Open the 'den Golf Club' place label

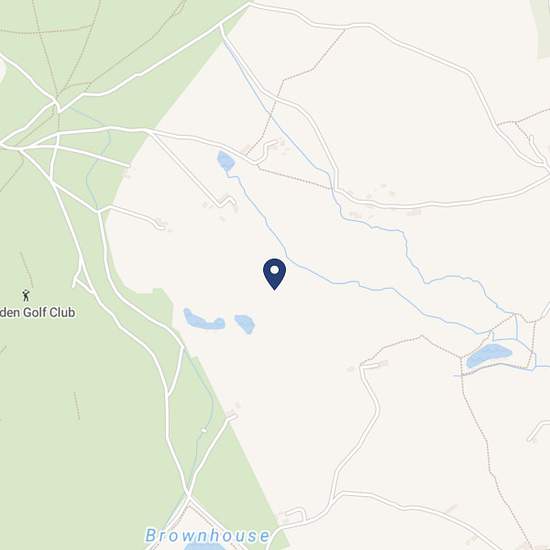[x=37, y=312]
